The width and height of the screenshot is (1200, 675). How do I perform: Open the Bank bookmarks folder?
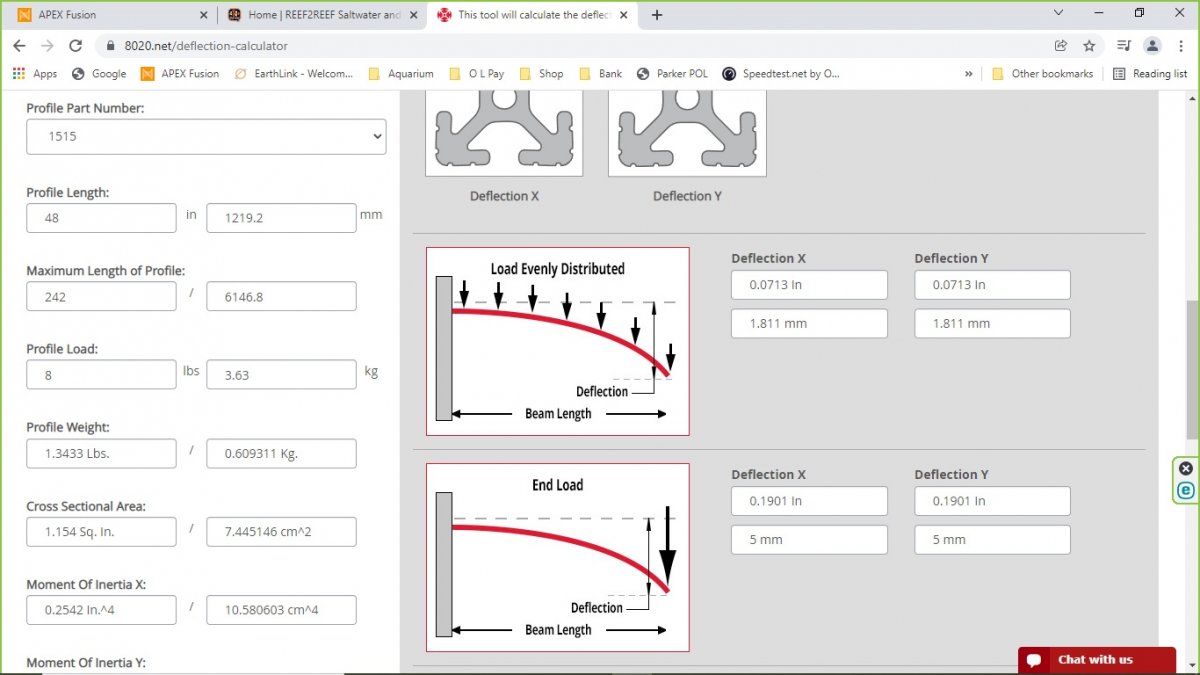pyautogui.click(x=600, y=74)
